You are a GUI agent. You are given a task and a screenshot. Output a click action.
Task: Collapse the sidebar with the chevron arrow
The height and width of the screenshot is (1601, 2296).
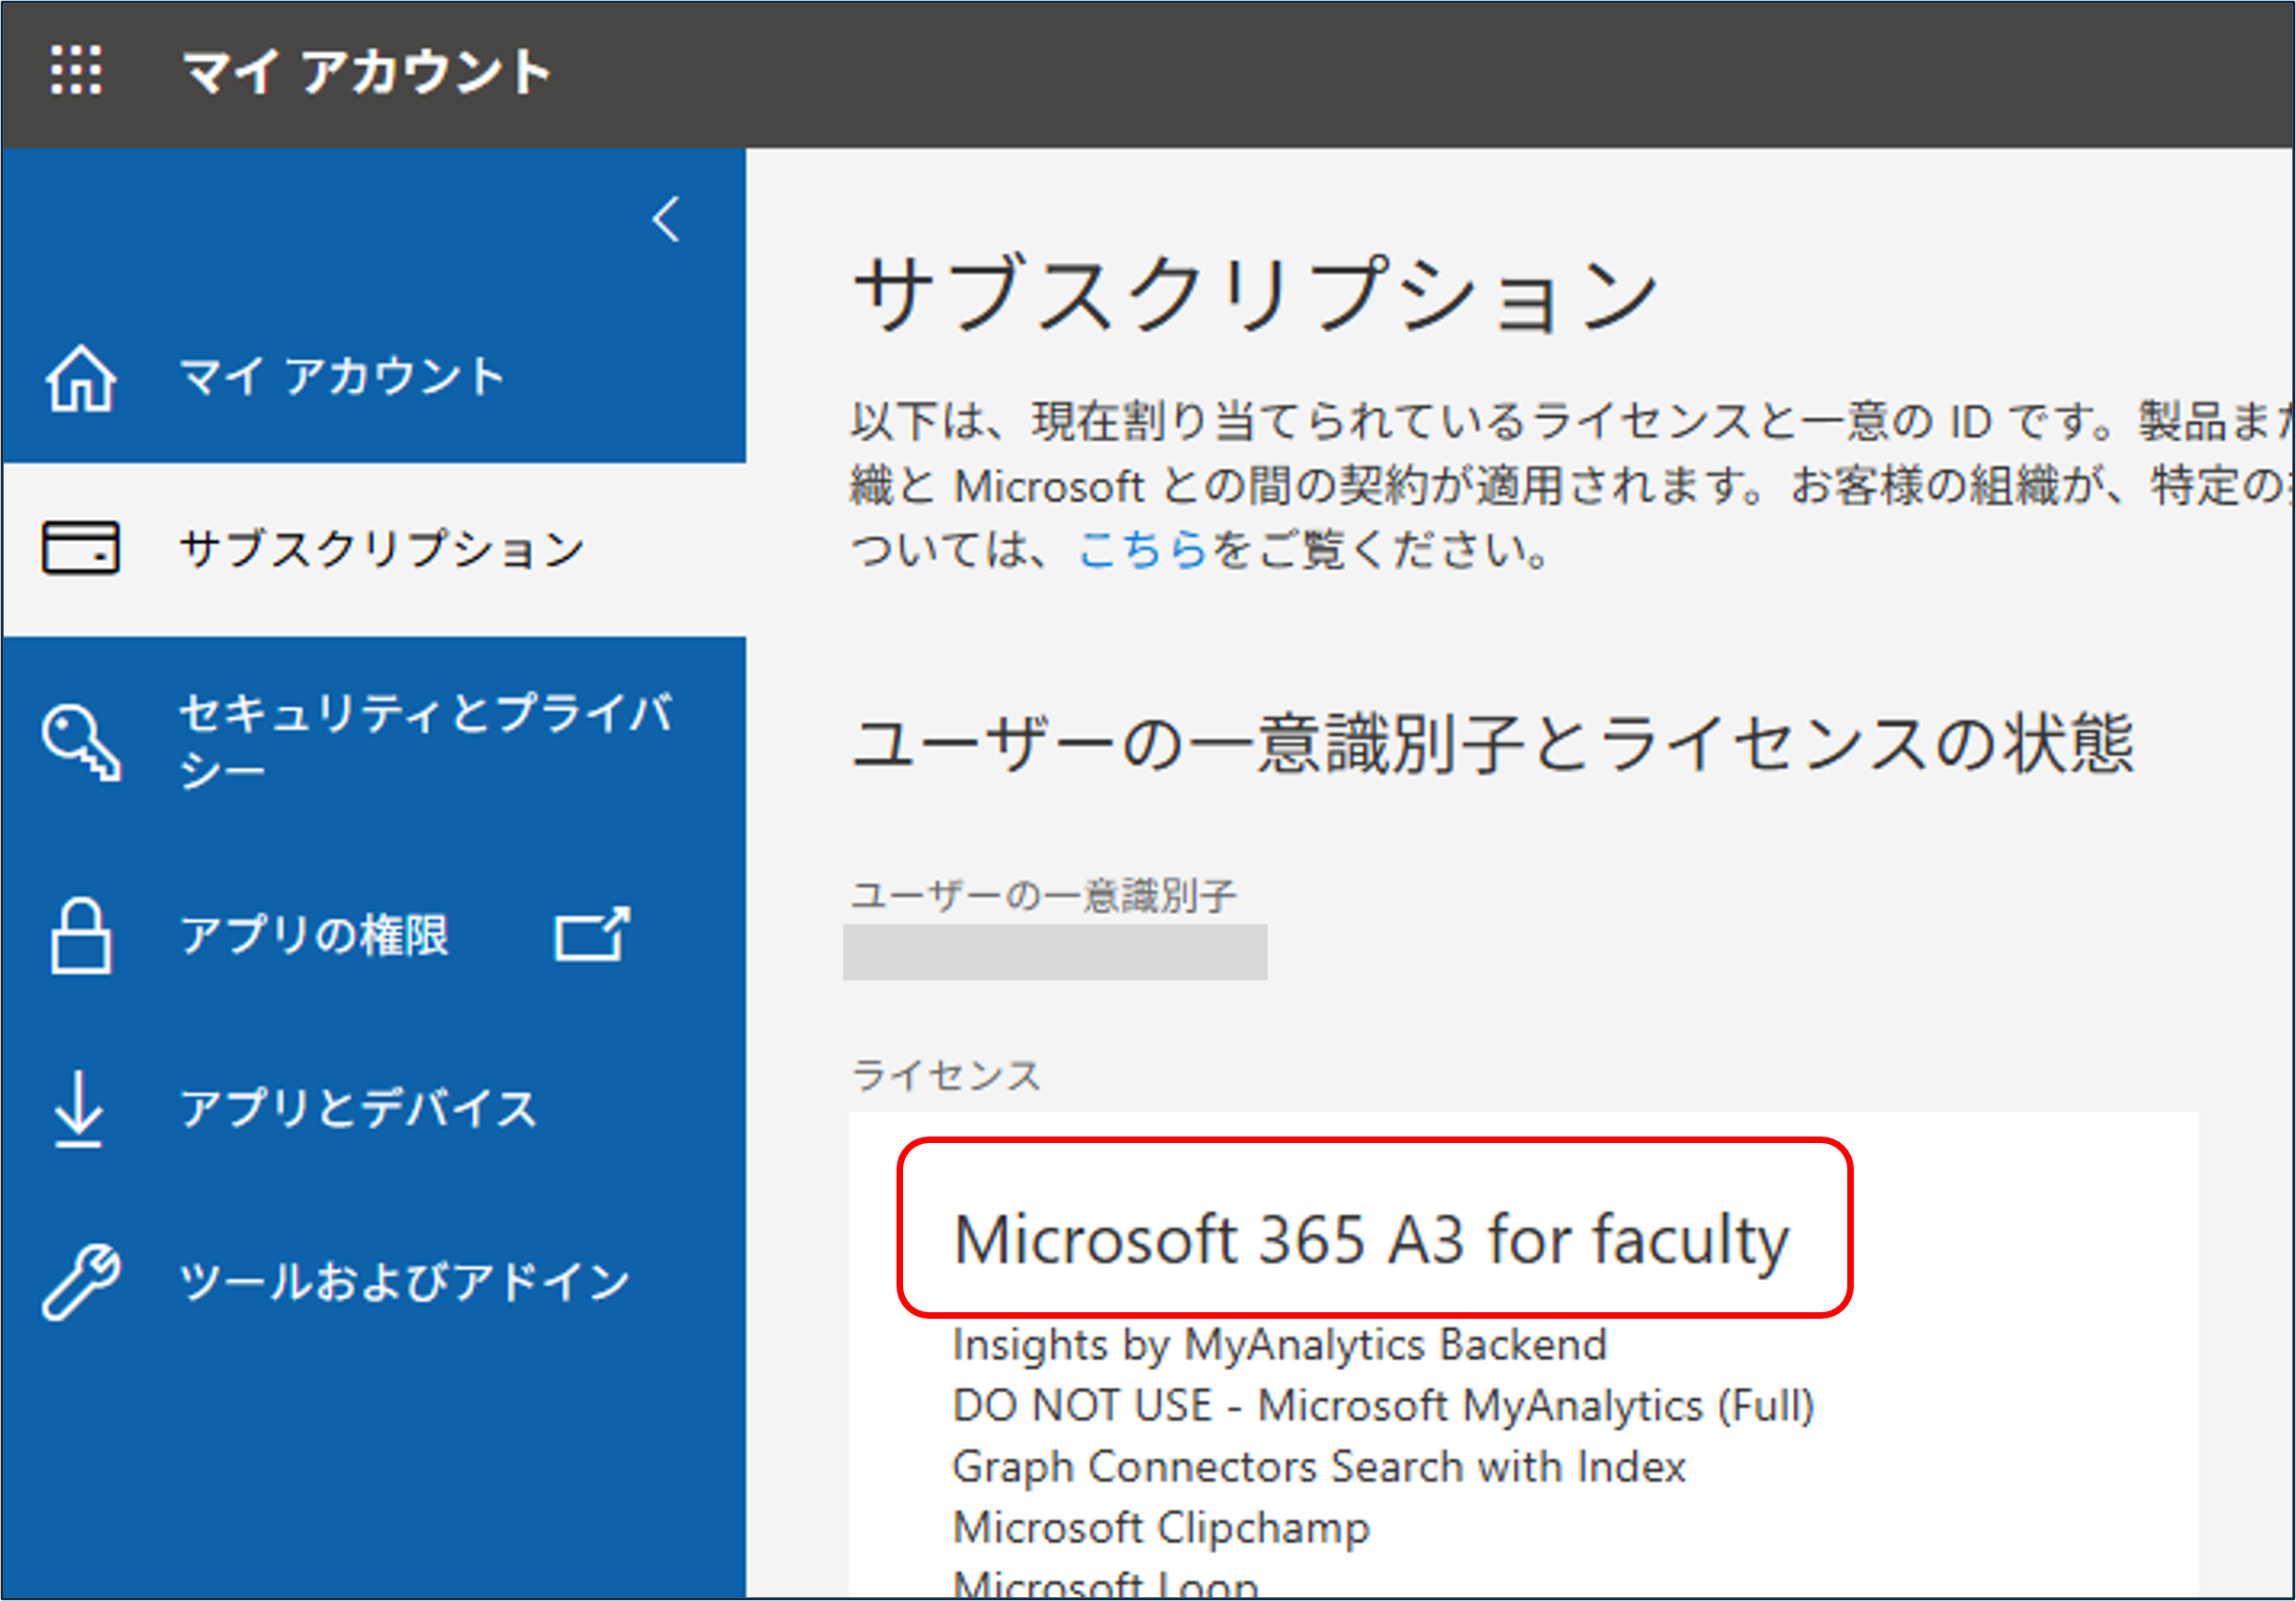tap(665, 219)
